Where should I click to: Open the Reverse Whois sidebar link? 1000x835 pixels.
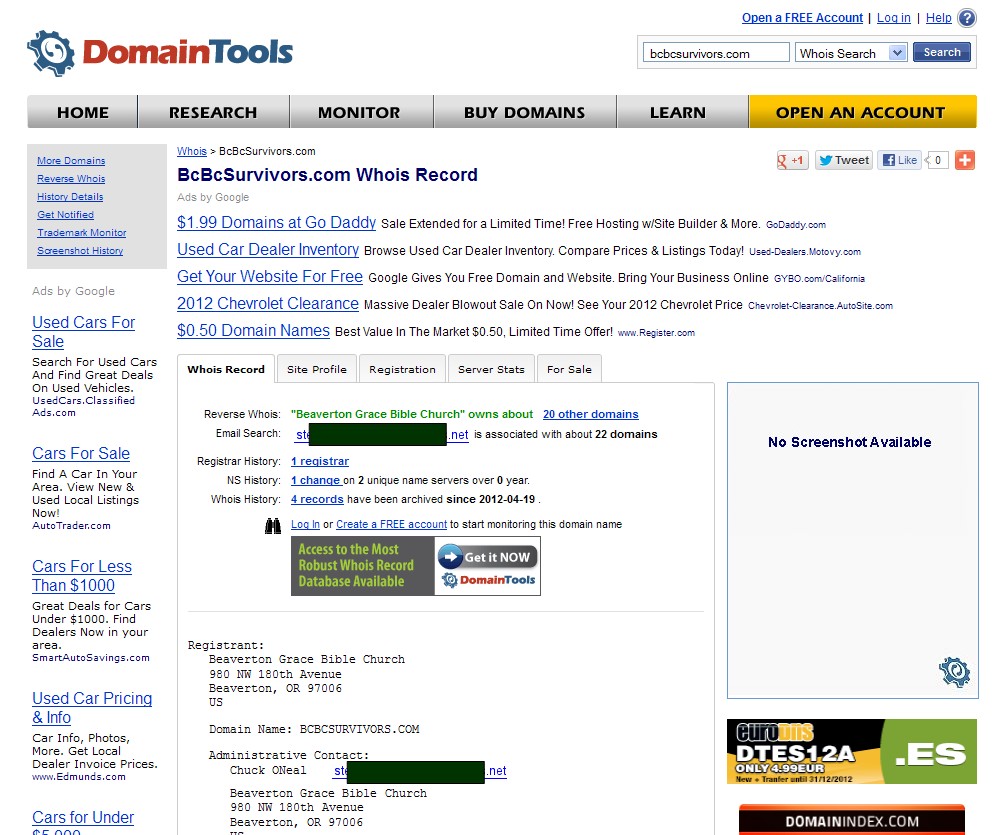[x=71, y=179]
